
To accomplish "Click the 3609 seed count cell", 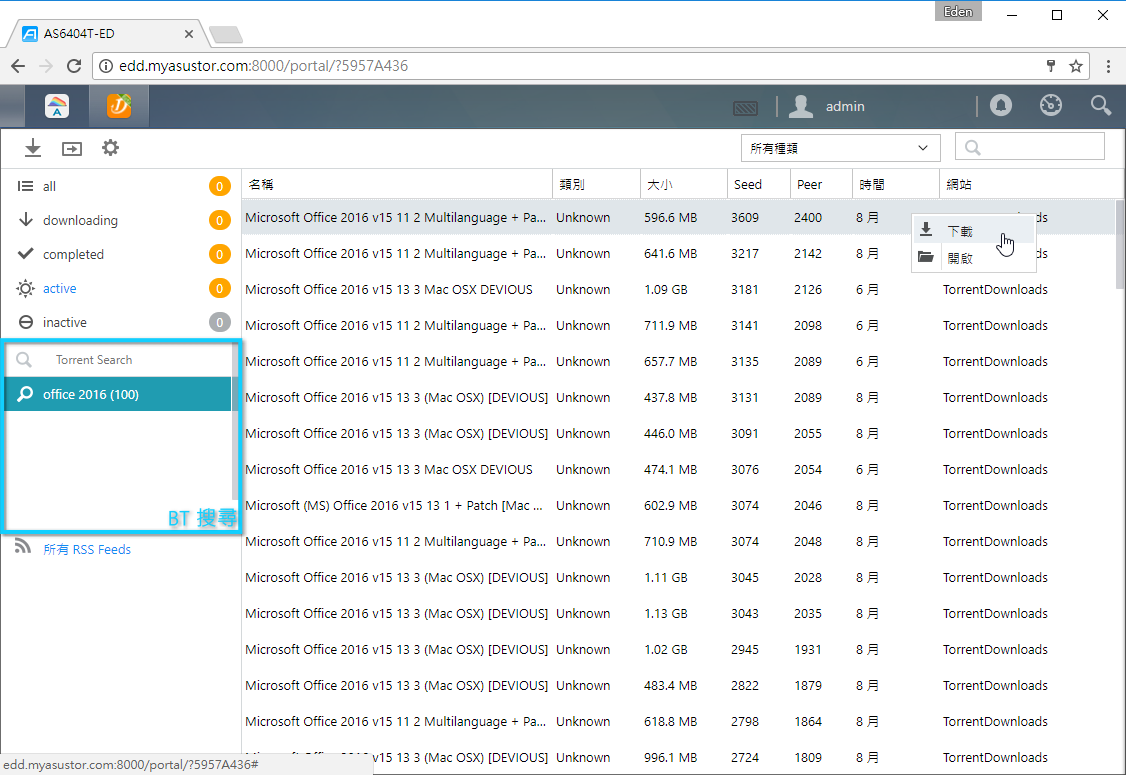I will point(745,218).
